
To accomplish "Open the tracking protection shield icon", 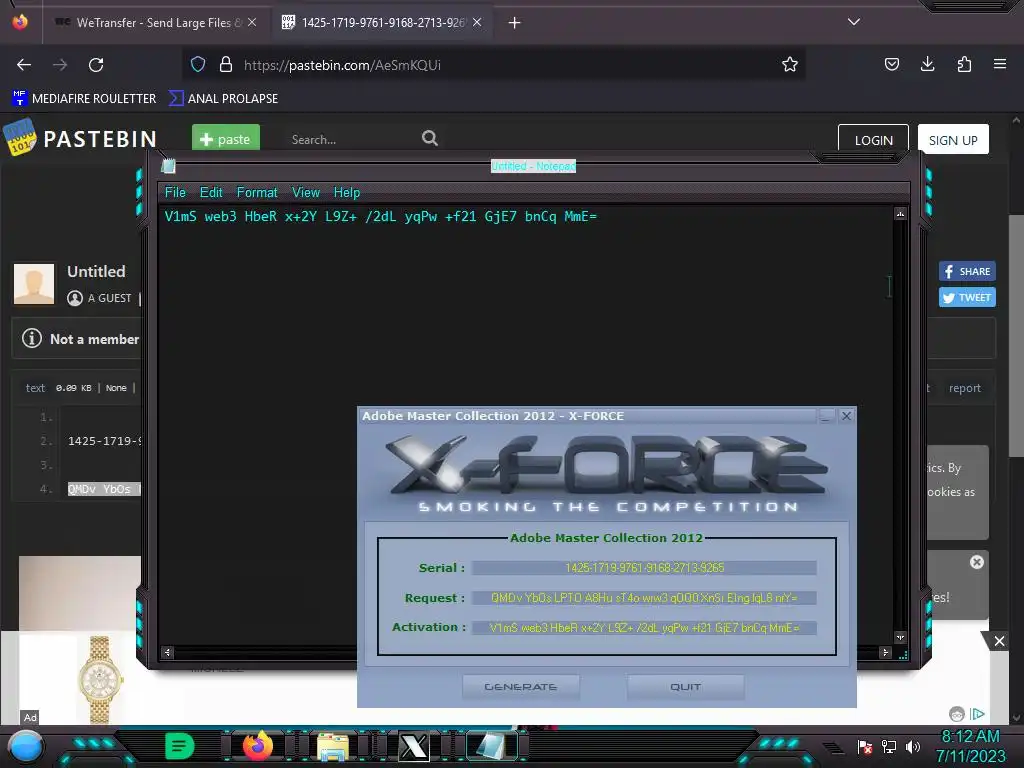I will (x=198, y=64).
